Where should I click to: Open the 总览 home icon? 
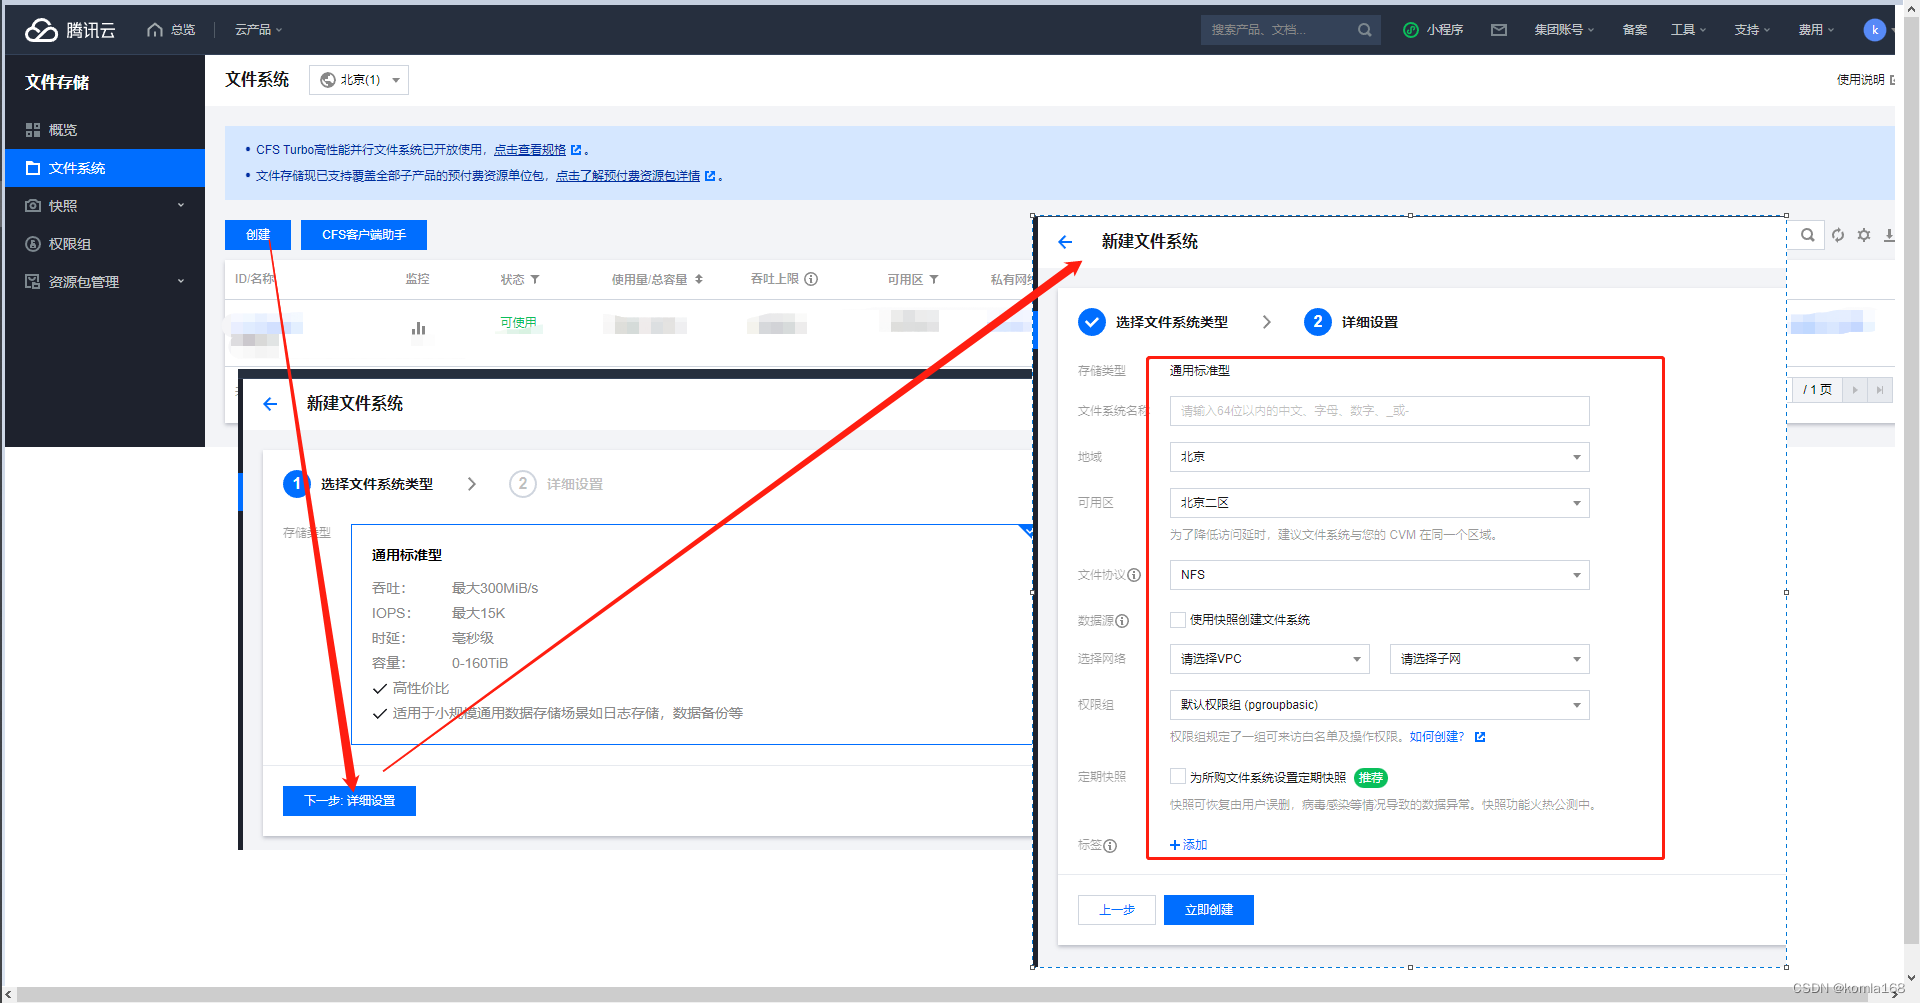point(155,30)
